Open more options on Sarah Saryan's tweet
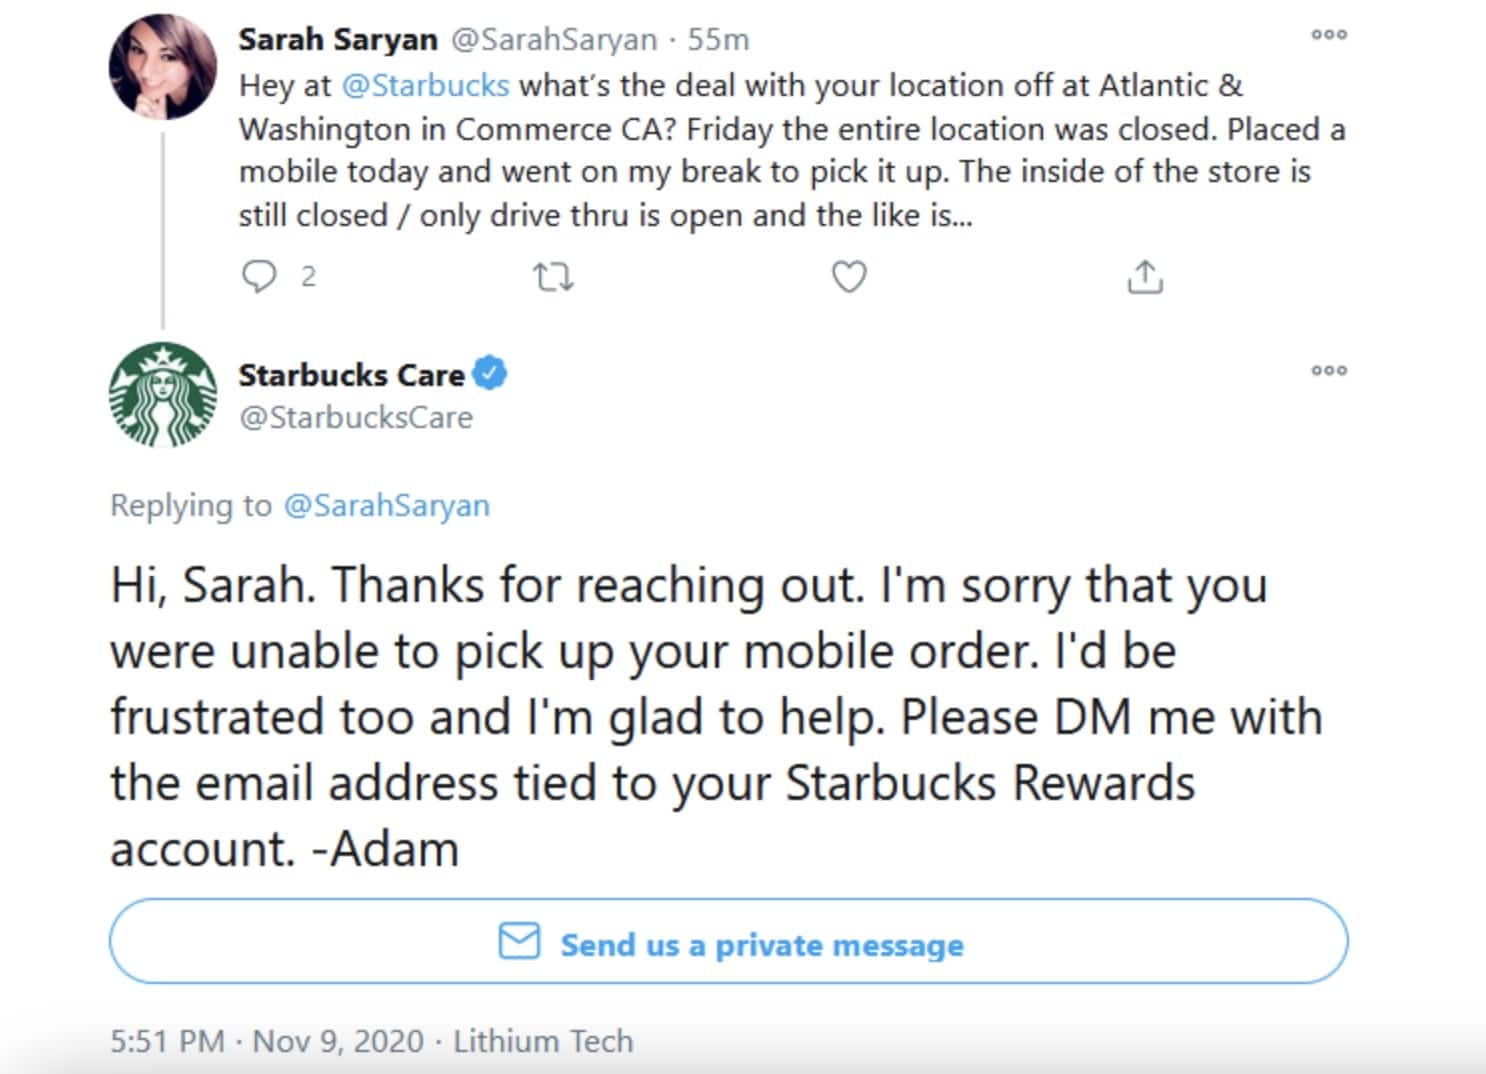The image size is (1486, 1074). (1329, 35)
